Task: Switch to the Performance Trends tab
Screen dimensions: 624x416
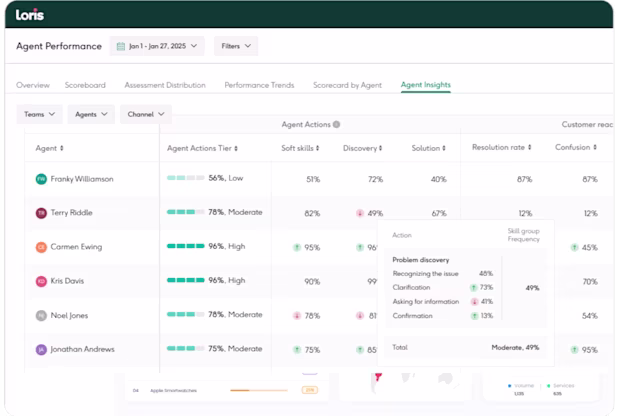Action: point(259,85)
